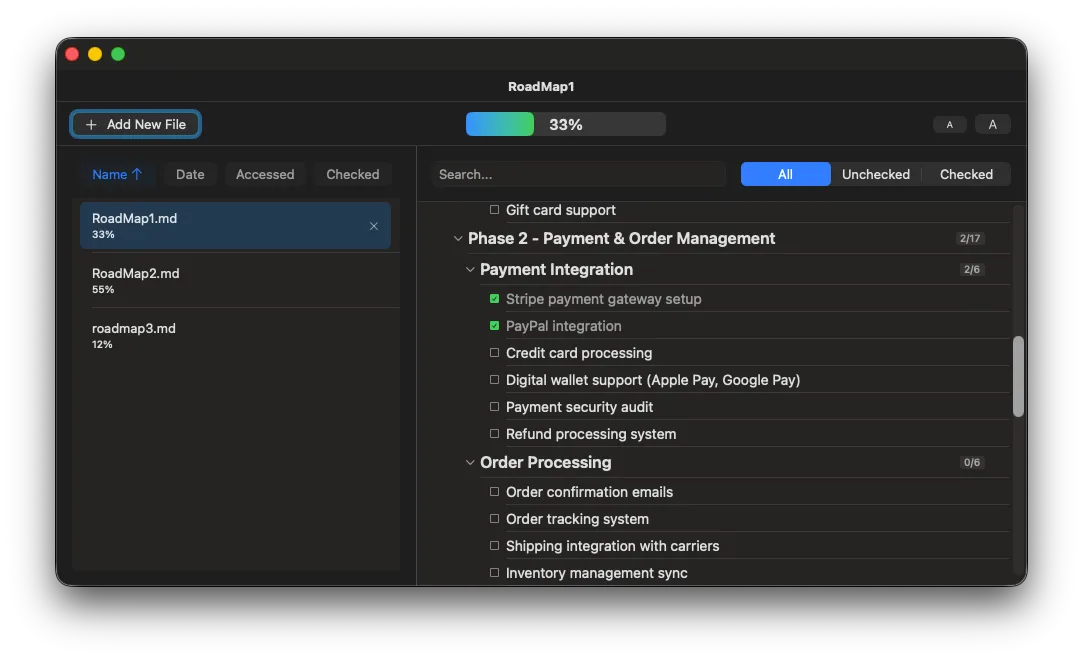Uncheck PayPal integration

(495, 326)
